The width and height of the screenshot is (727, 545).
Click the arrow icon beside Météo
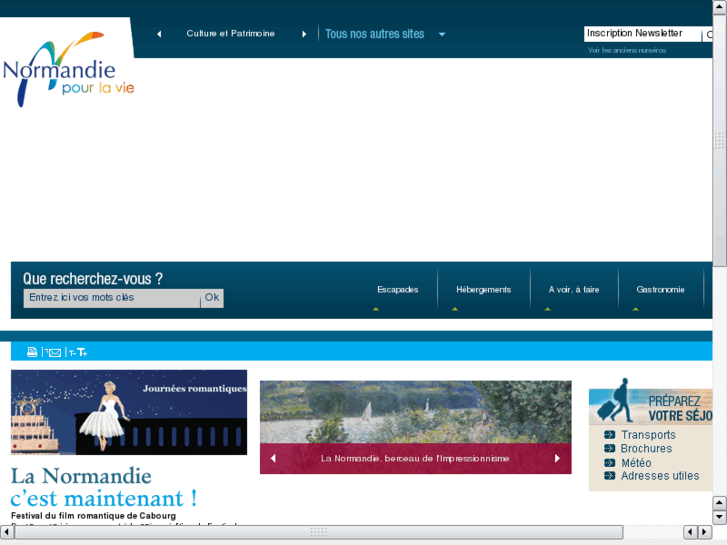point(610,462)
